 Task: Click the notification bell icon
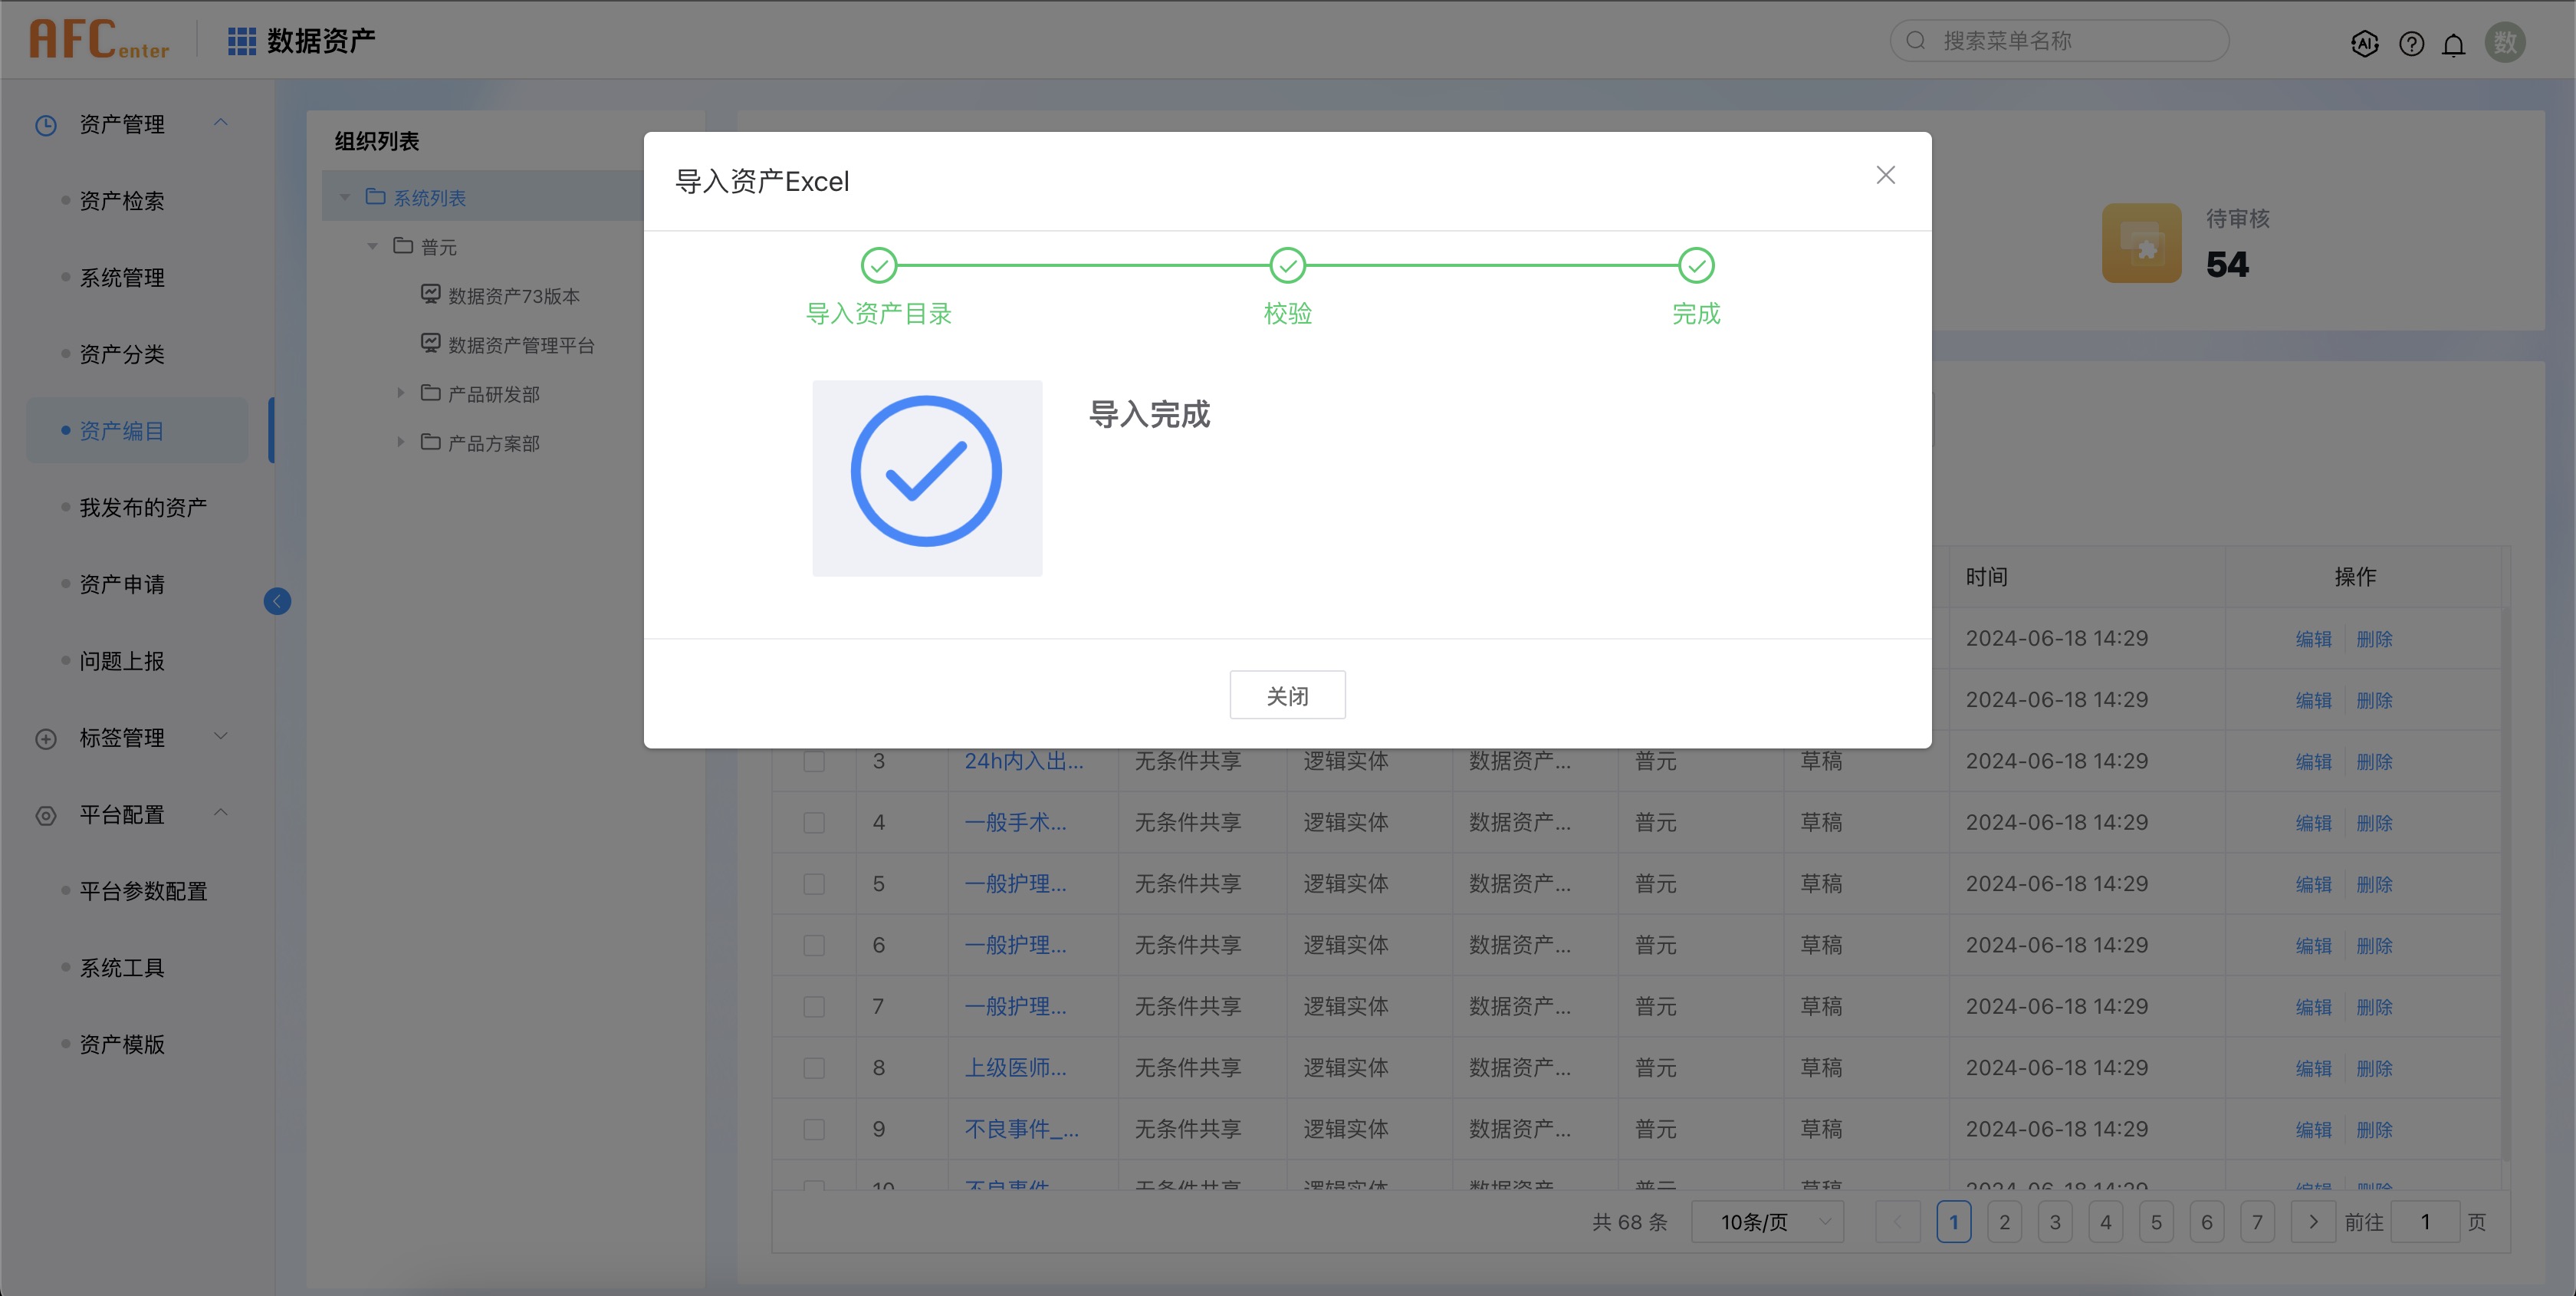coord(2453,44)
